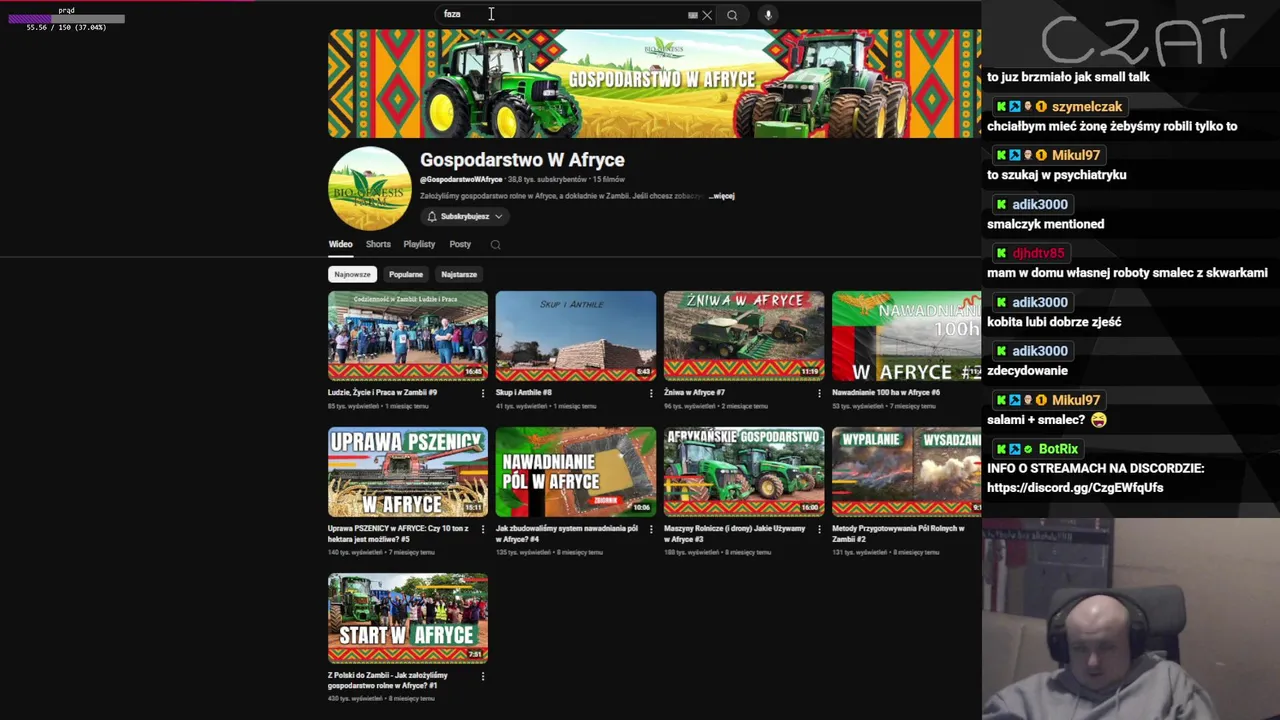Click title 'Ludzie, Życie i Praca w Zambii #9'
Image resolution: width=1280 pixels, height=720 pixels.
coord(382,393)
